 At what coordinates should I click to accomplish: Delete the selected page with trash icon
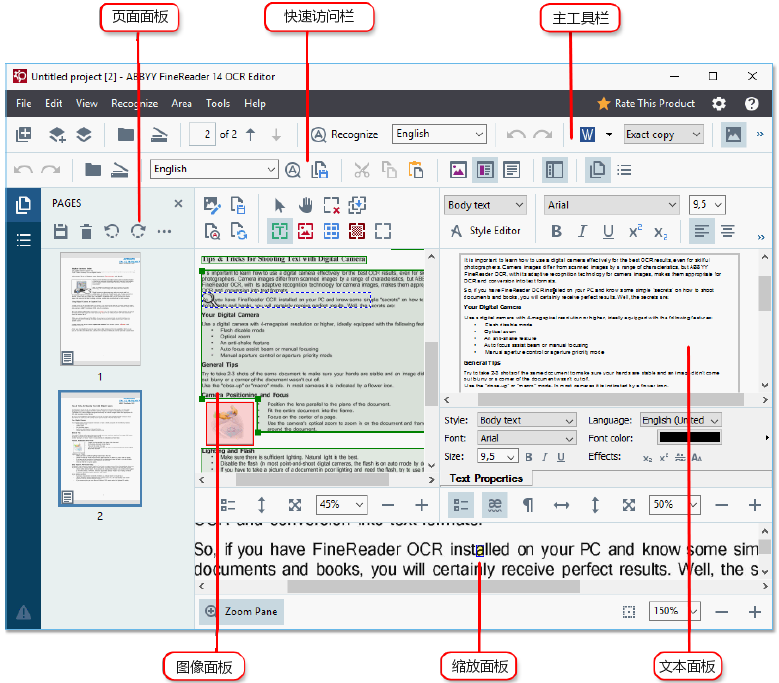pos(87,232)
